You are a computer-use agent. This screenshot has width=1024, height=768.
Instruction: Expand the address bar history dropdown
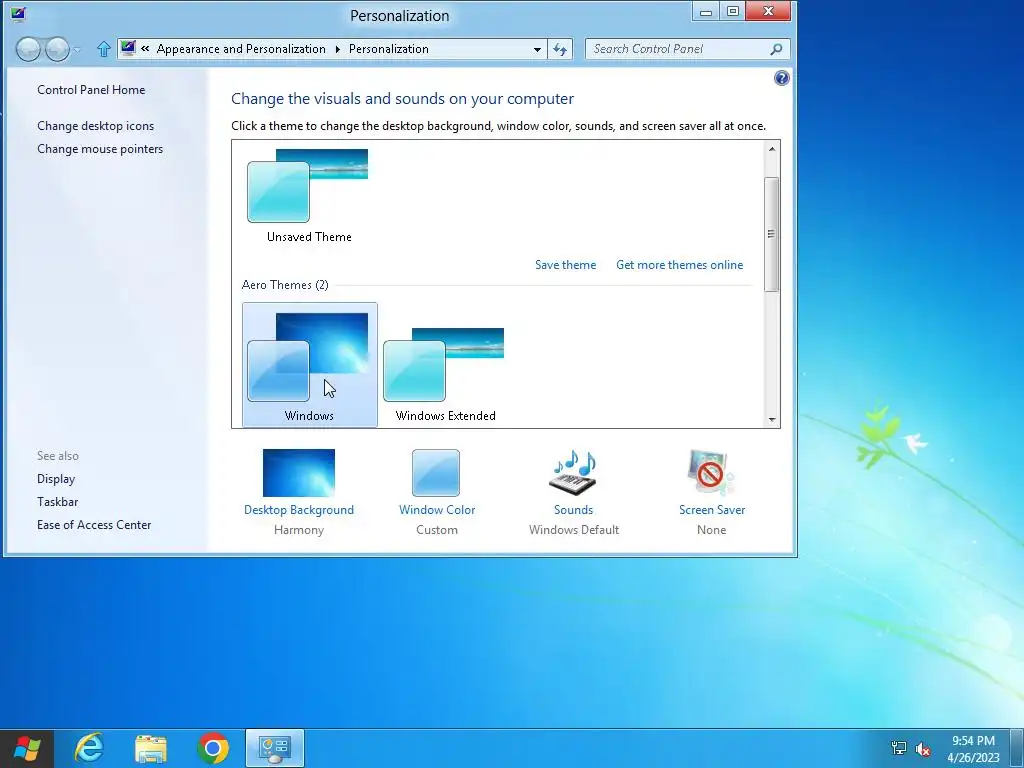click(537, 49)
